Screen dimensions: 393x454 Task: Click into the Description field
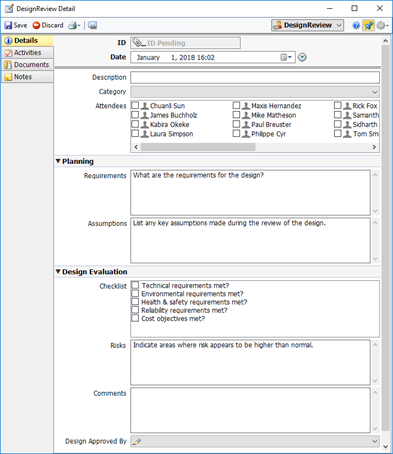255,77
